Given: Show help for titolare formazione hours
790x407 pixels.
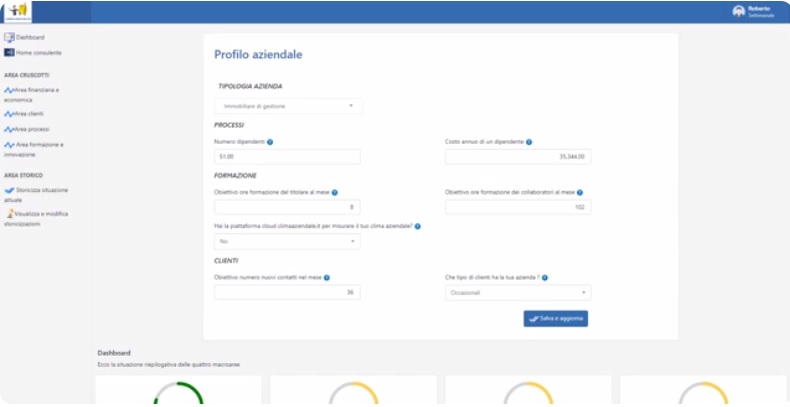Looking at the screenshot, I should (334, 192).
